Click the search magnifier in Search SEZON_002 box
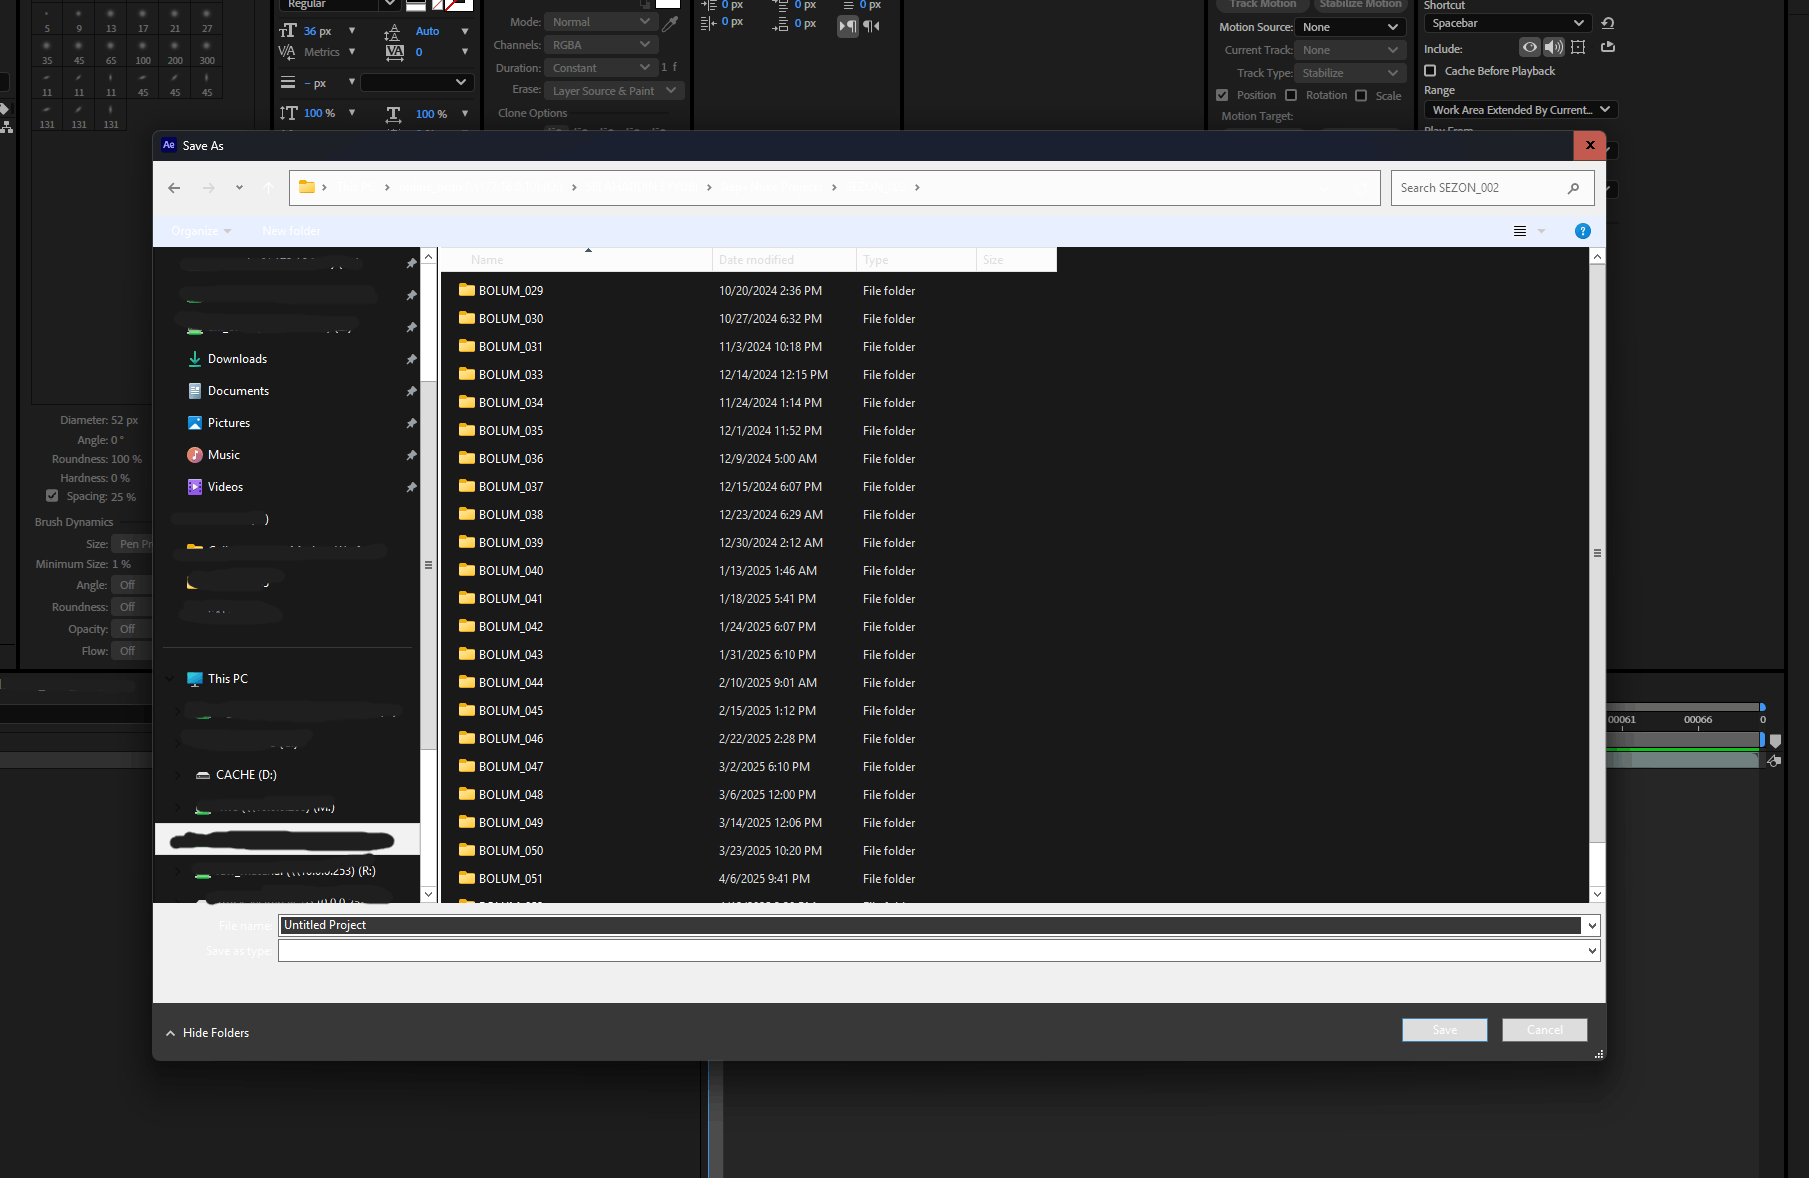The height and width of the screenshot is (1178, 1809). point(1573,188)
